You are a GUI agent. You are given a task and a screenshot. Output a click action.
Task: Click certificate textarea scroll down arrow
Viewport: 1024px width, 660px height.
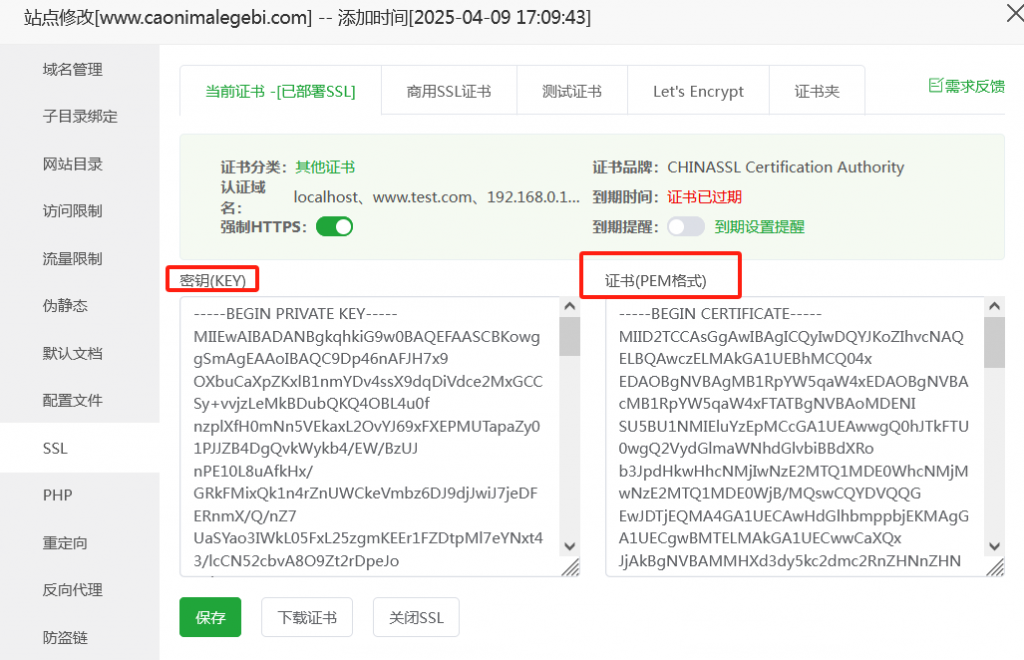click(994, 546)
